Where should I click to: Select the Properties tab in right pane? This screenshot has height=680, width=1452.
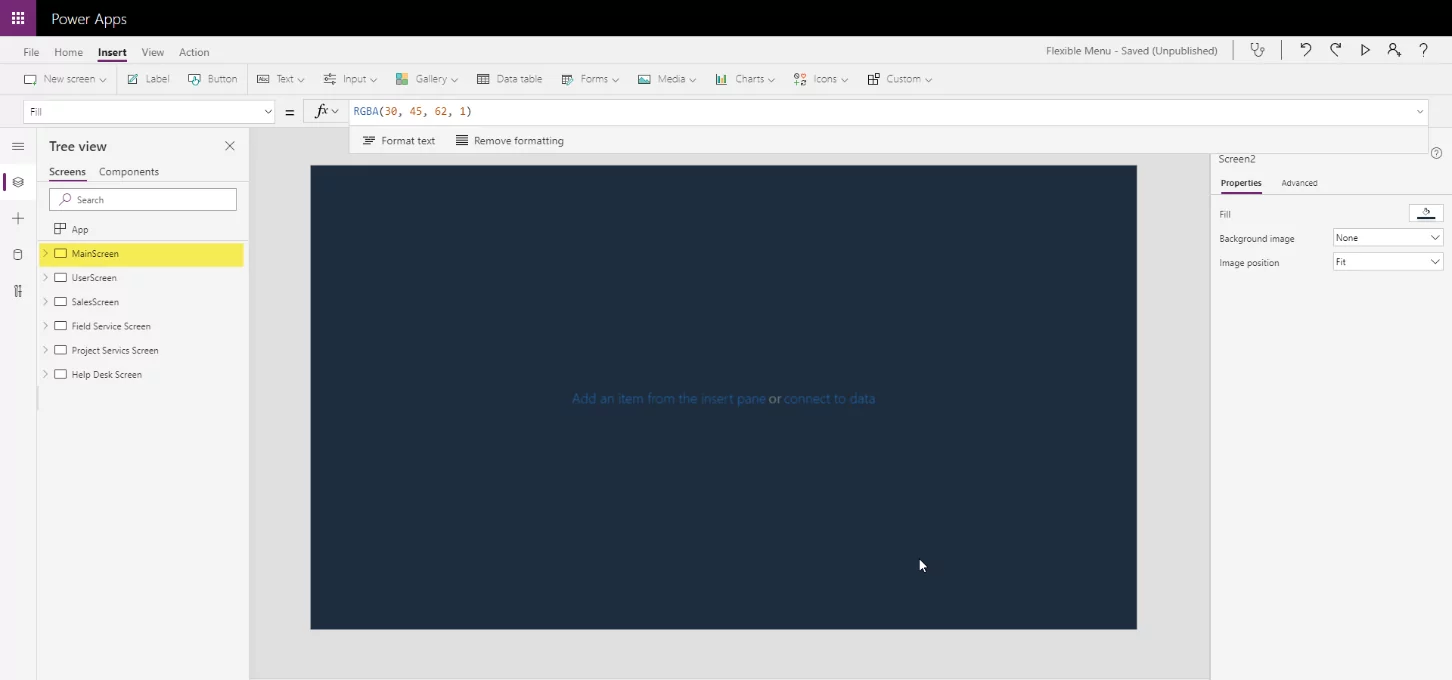(x=1241, y=183)
